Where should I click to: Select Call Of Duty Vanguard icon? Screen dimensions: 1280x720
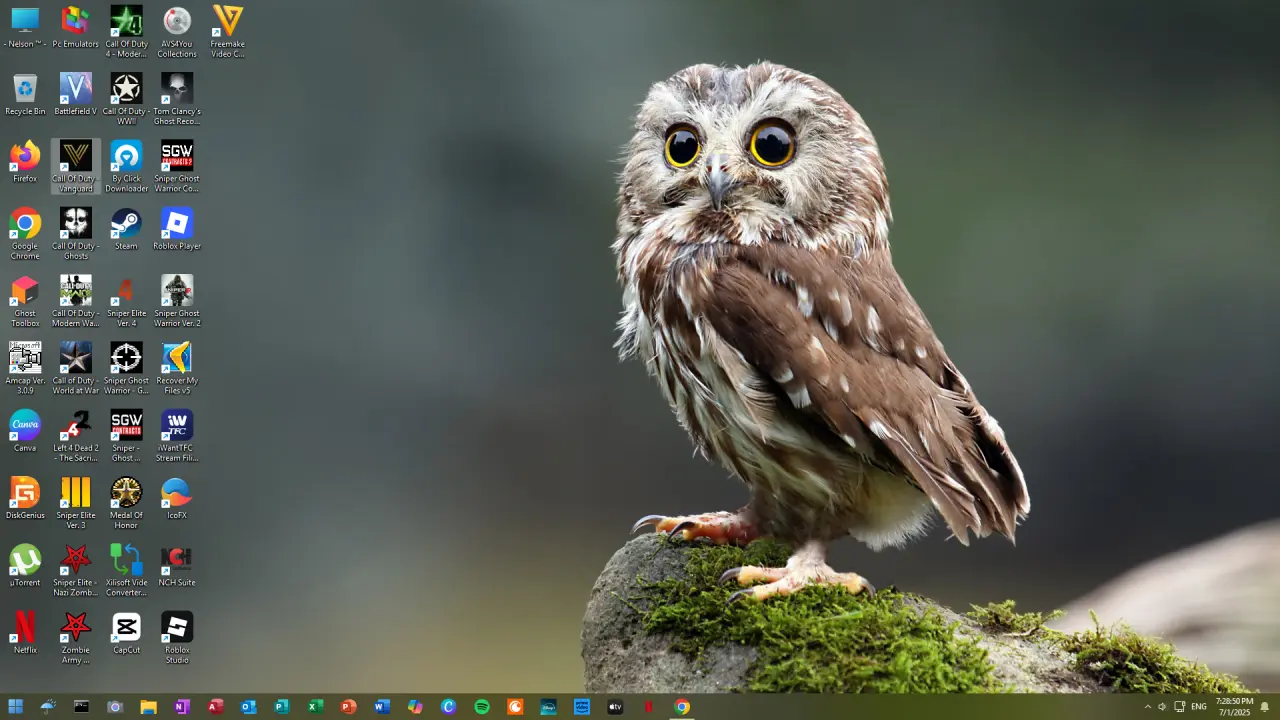point(76,166)
